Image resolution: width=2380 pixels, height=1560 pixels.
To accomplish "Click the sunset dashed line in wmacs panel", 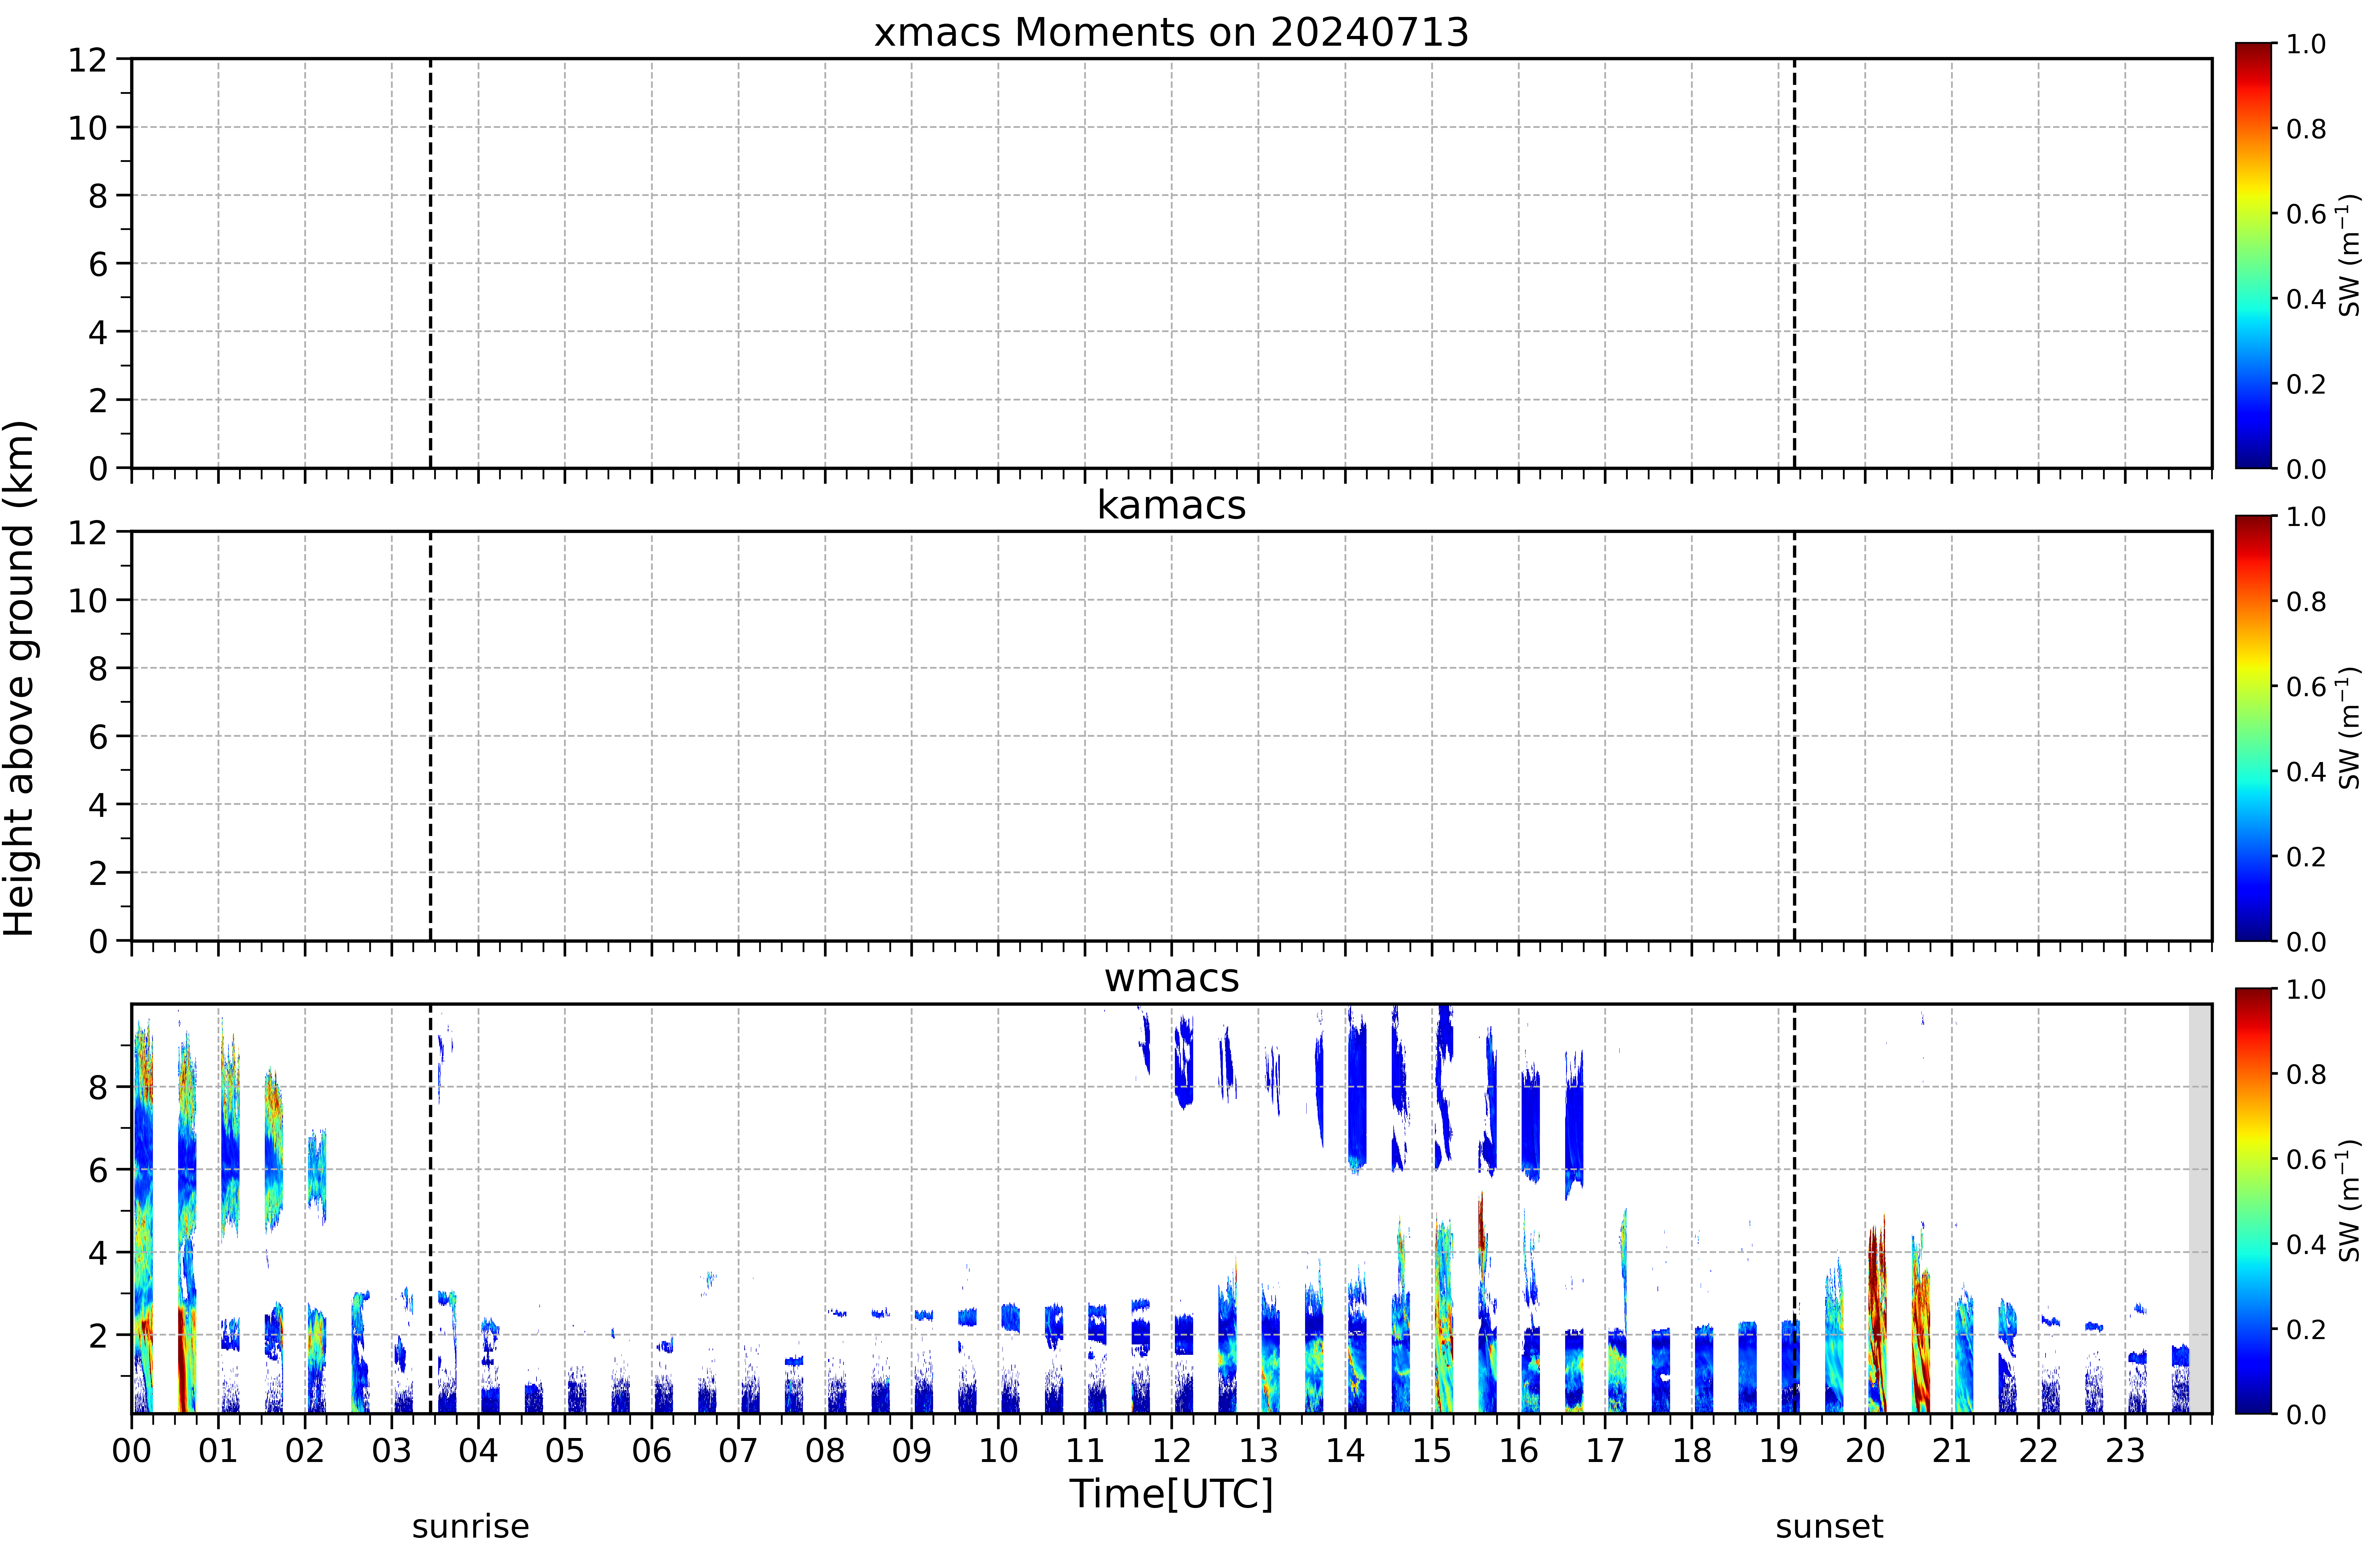I will [1794, 1209].
